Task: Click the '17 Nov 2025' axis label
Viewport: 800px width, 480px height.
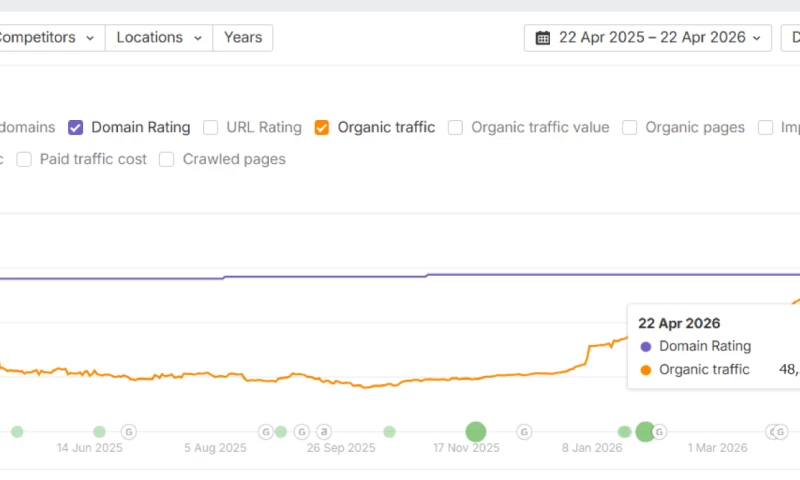Action: click(x=466, y=448)
